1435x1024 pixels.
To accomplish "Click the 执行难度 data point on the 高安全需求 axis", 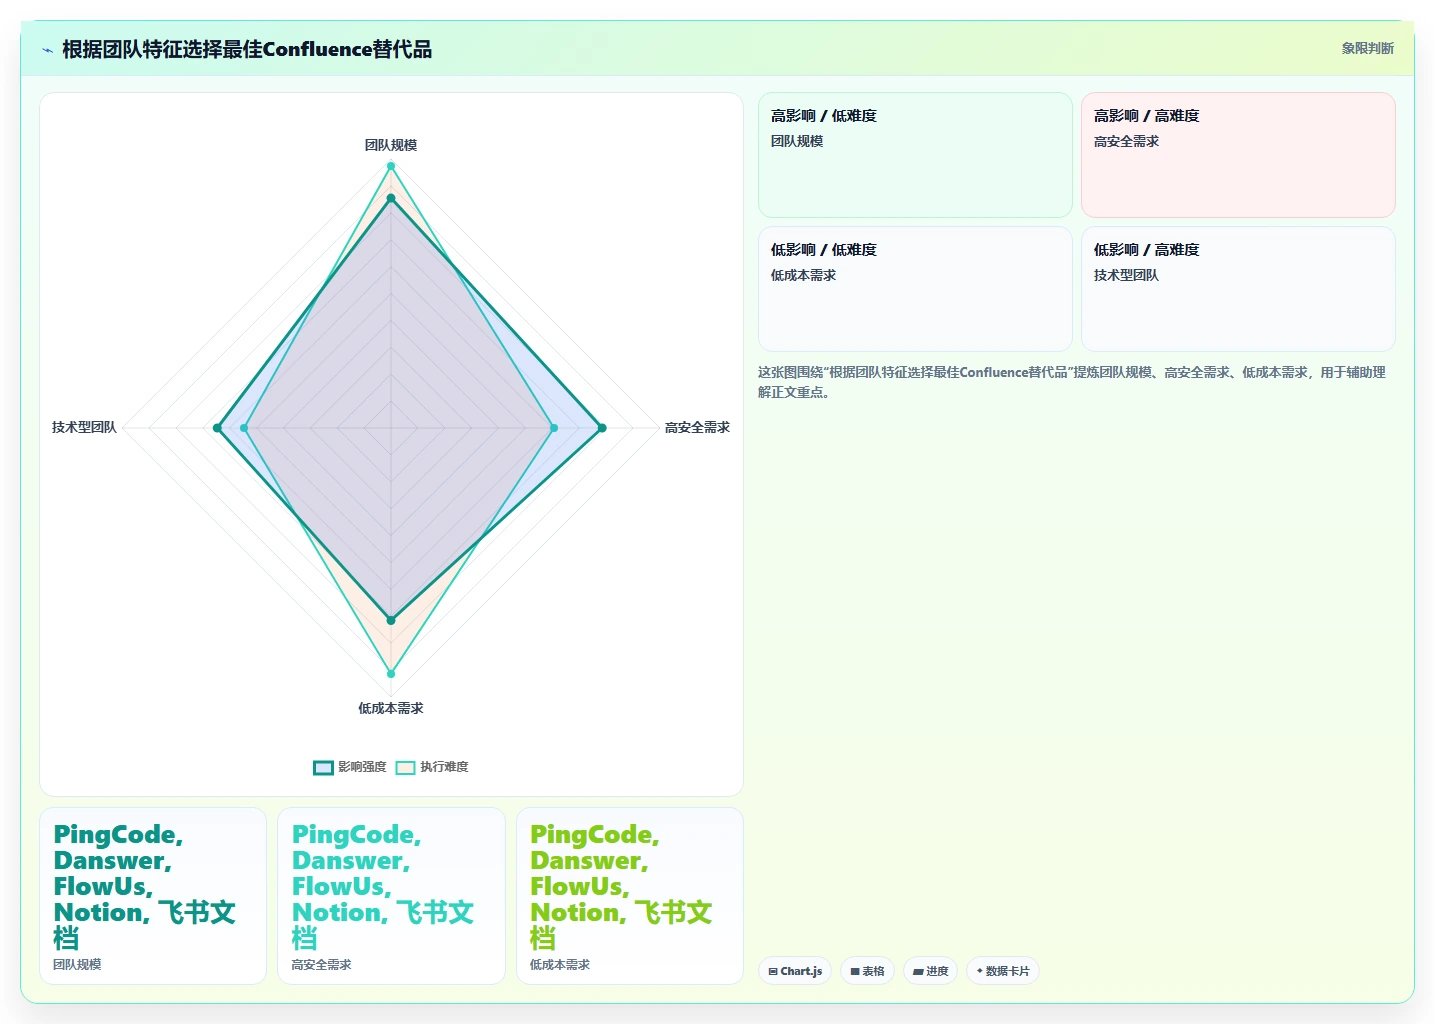I will tap(554, 428).
